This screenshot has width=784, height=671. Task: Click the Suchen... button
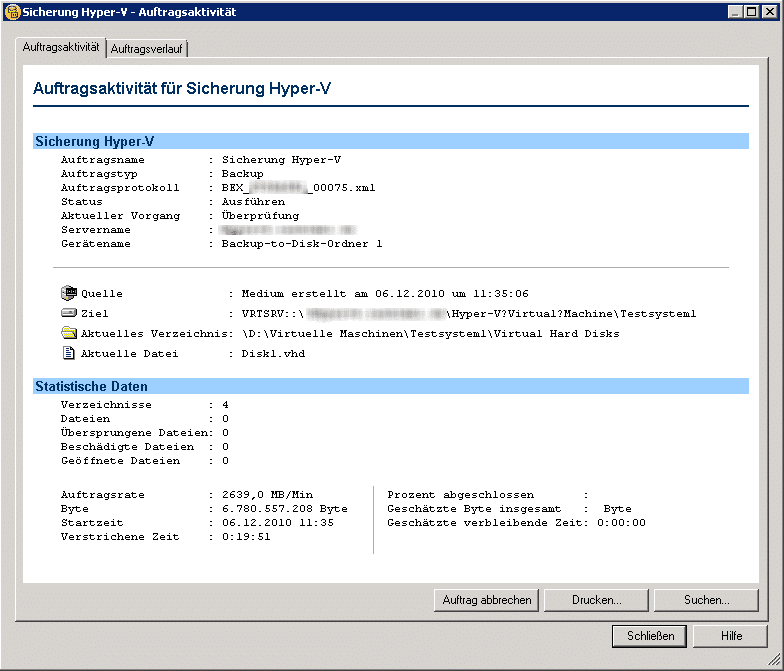[x=706, y=600]
